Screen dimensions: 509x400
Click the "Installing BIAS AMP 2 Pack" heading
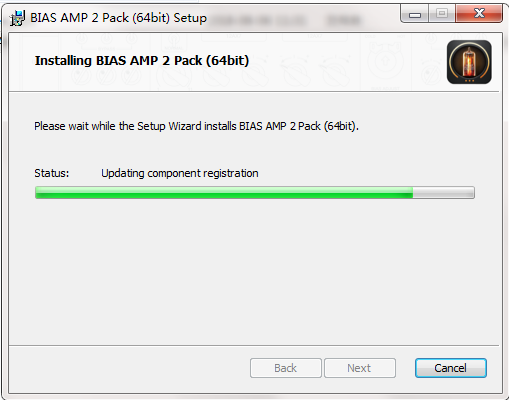click(119, 61)
